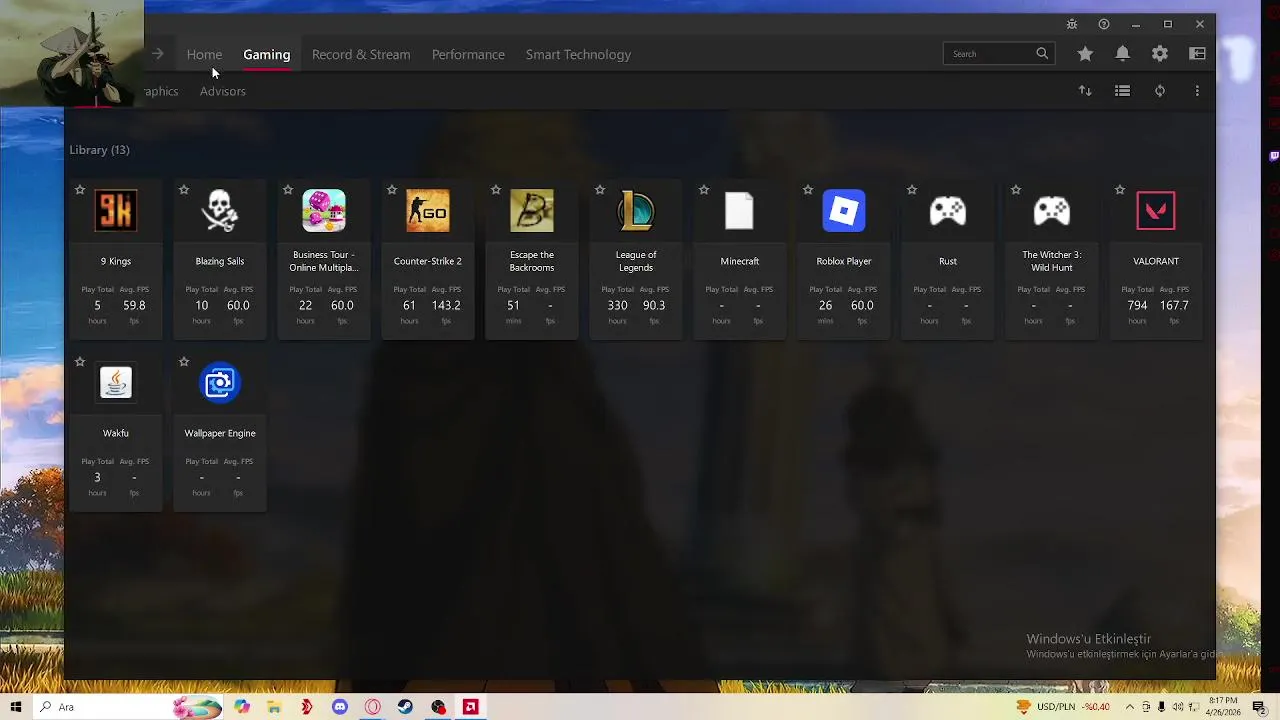Open the Wakfu Java icon
1280x720 pixels.
[x=116, y=383]
